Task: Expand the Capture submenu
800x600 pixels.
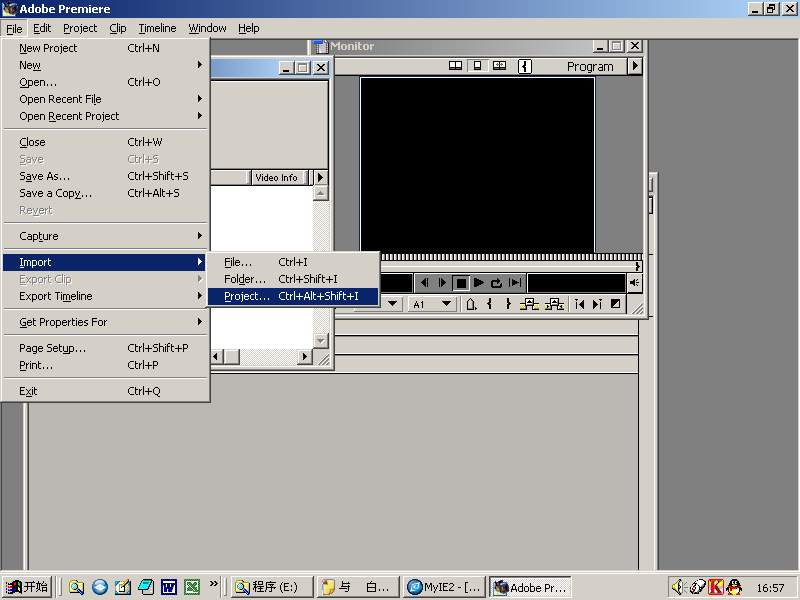Action: (x=106, y=236)
